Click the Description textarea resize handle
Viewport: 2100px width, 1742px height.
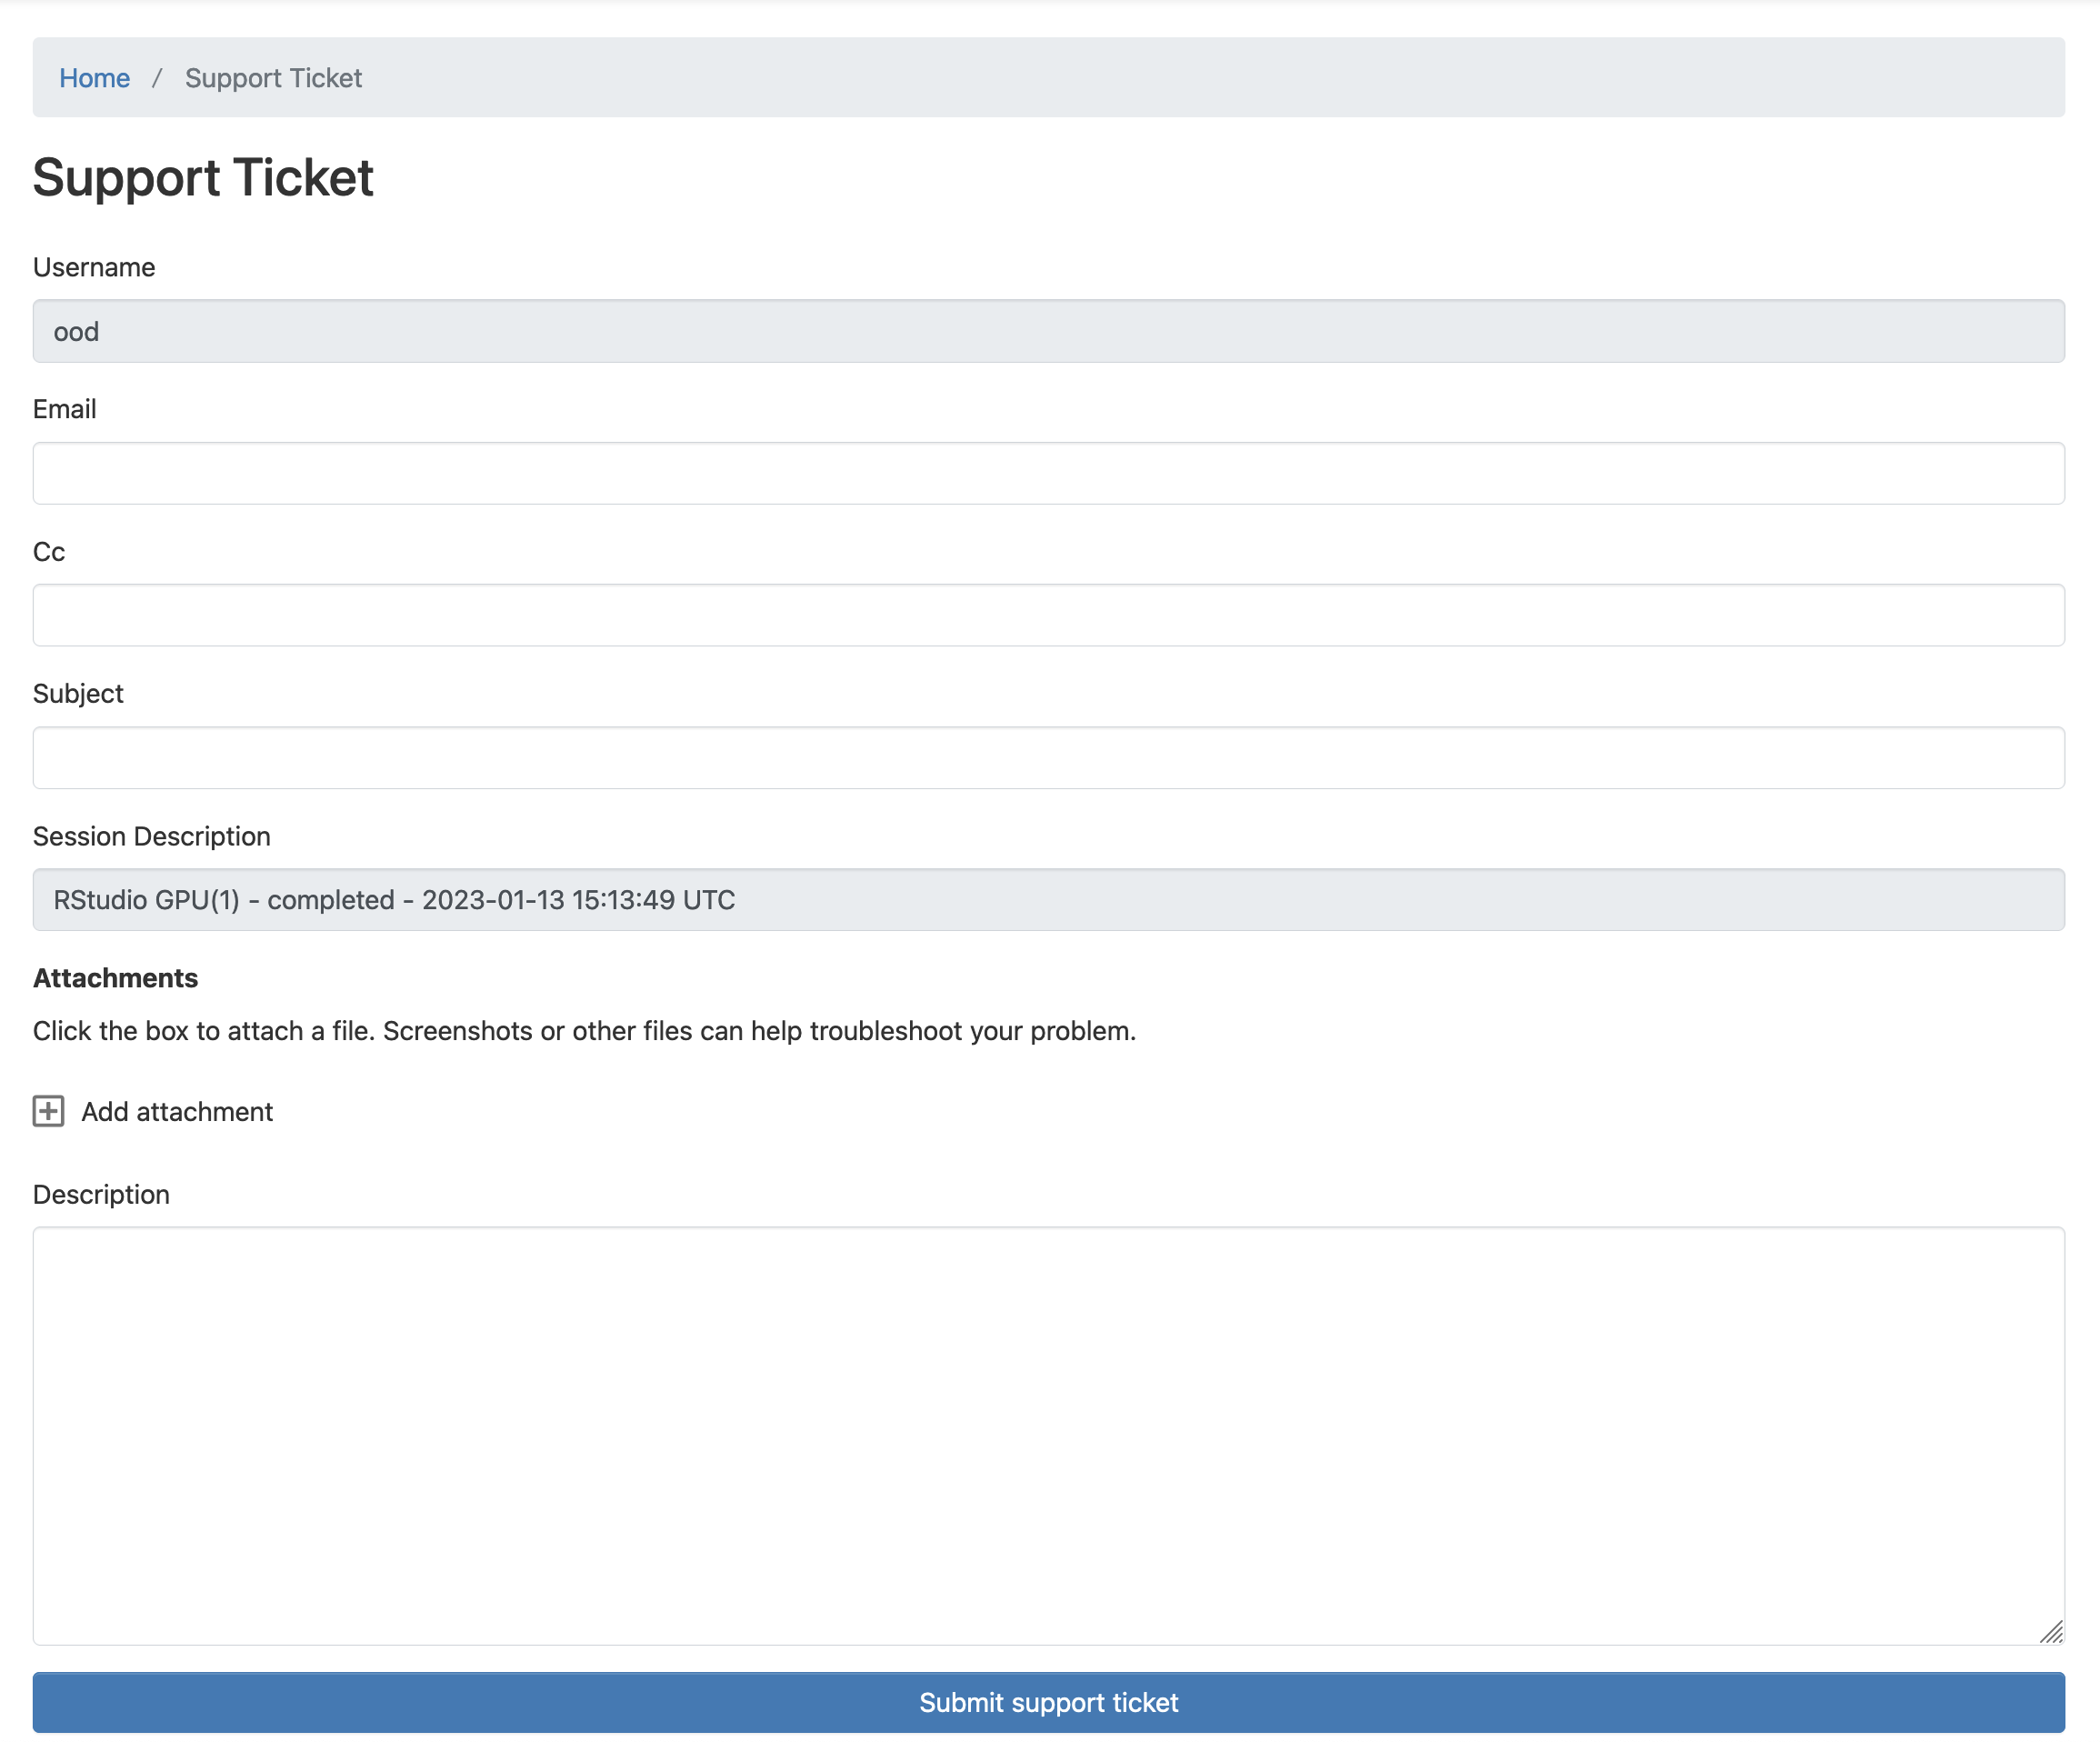(2052, 1633)
